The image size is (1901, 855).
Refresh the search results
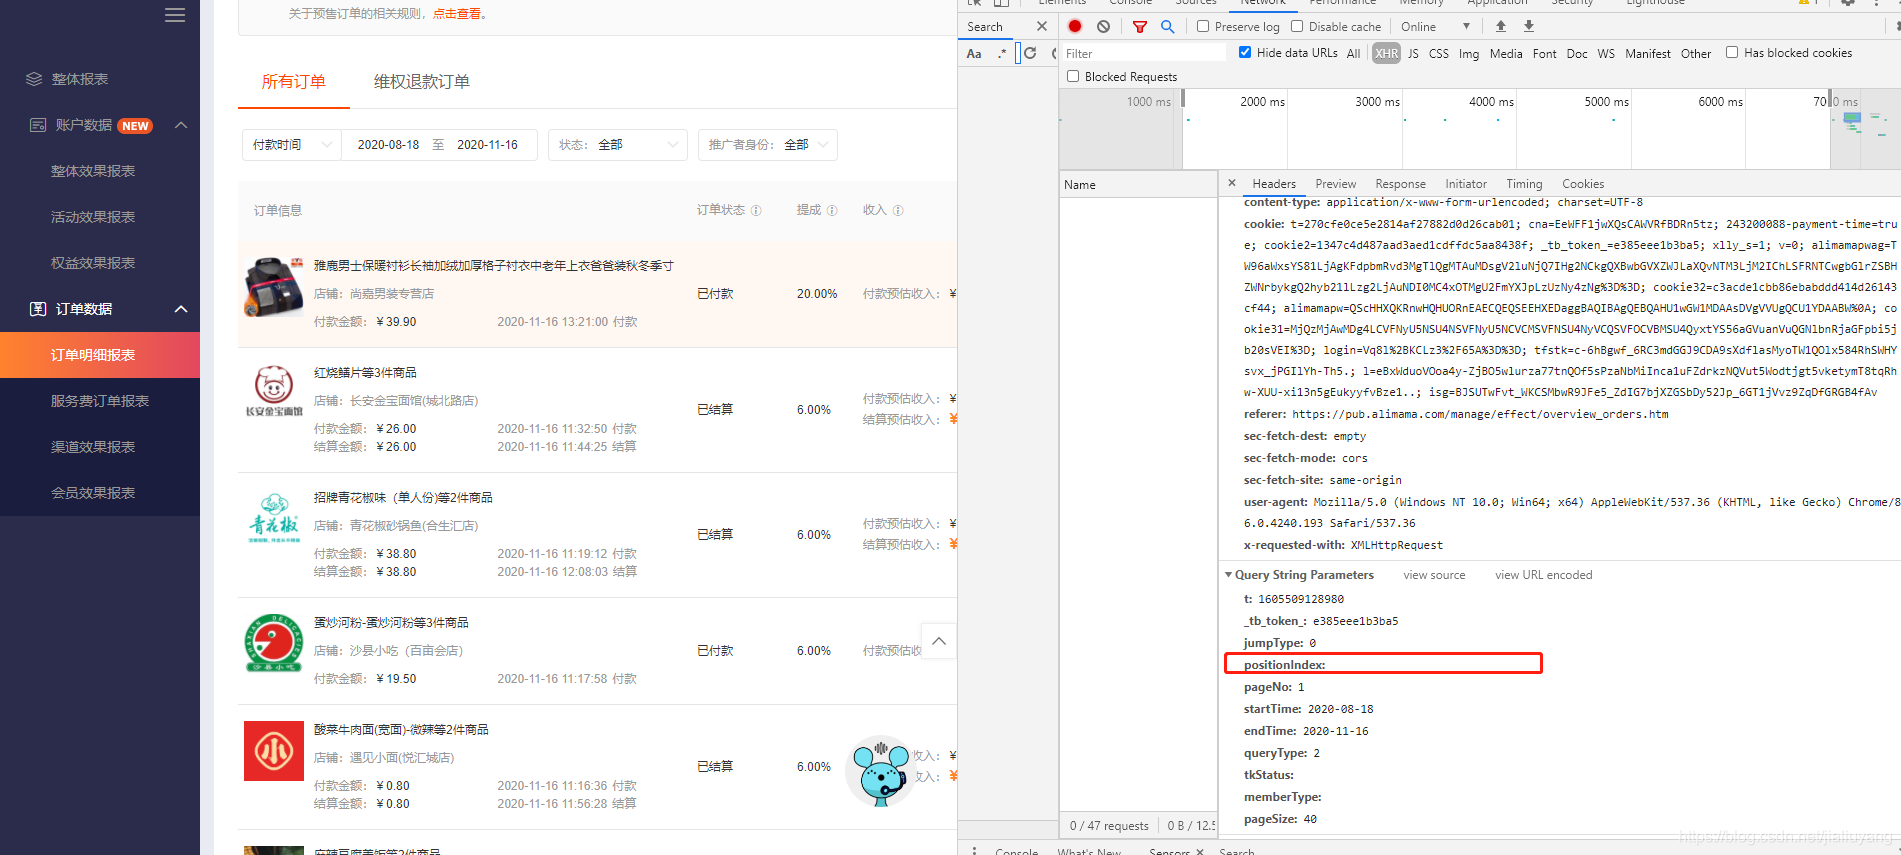tap(1030, 53)
